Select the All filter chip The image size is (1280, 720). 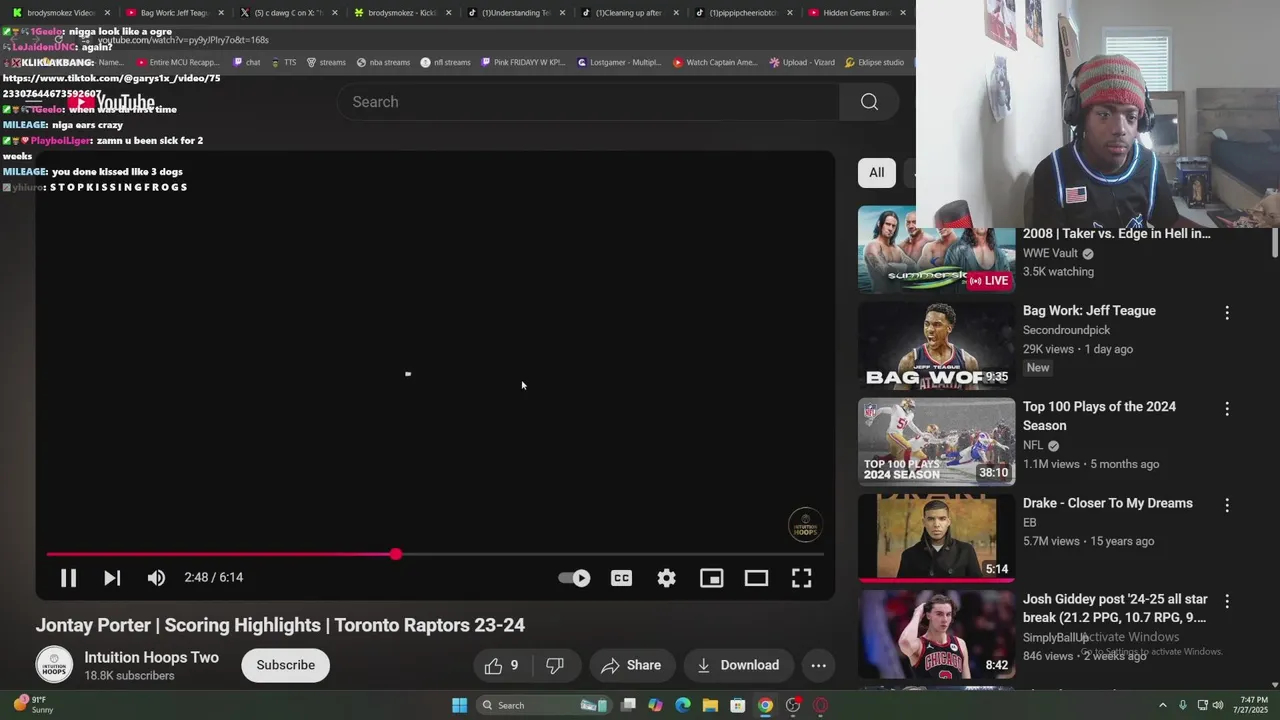876,173
